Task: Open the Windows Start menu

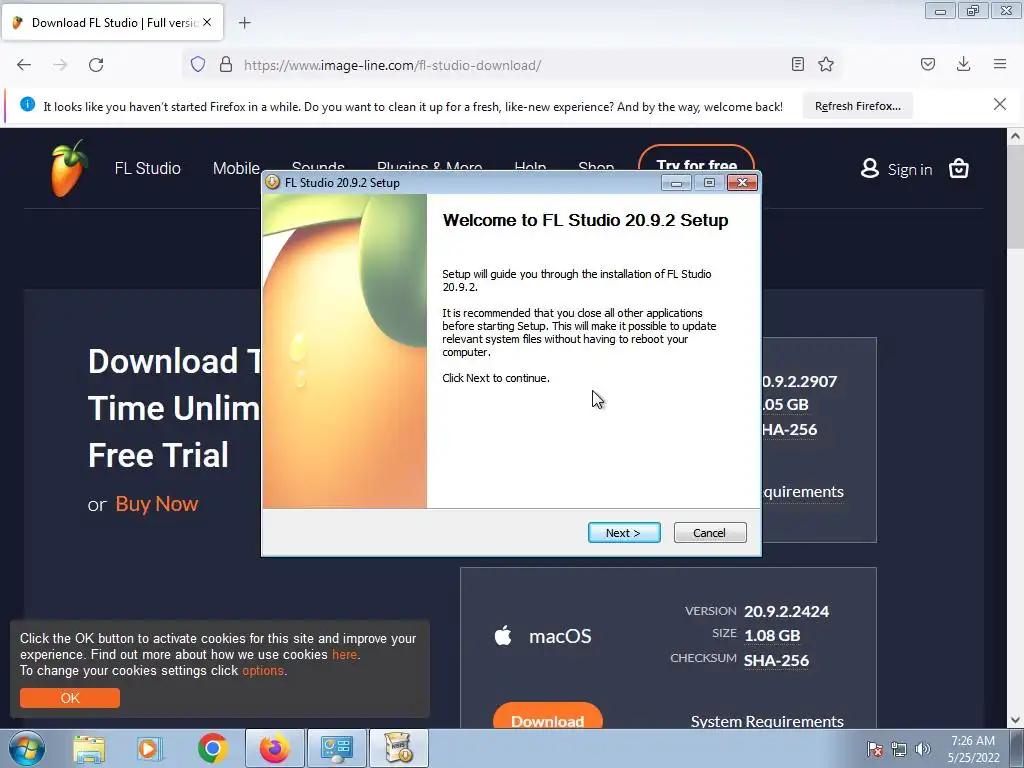Action: (27, 748)
